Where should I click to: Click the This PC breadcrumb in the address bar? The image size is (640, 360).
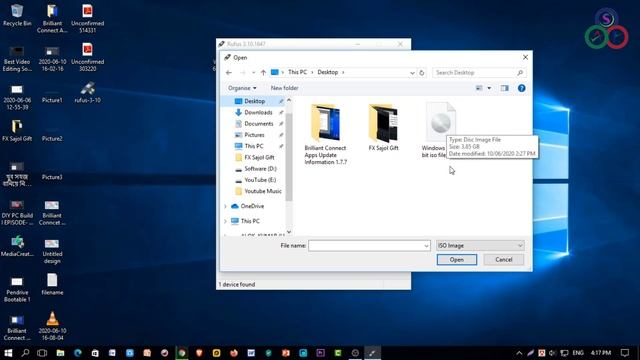[x=297, y=72]
